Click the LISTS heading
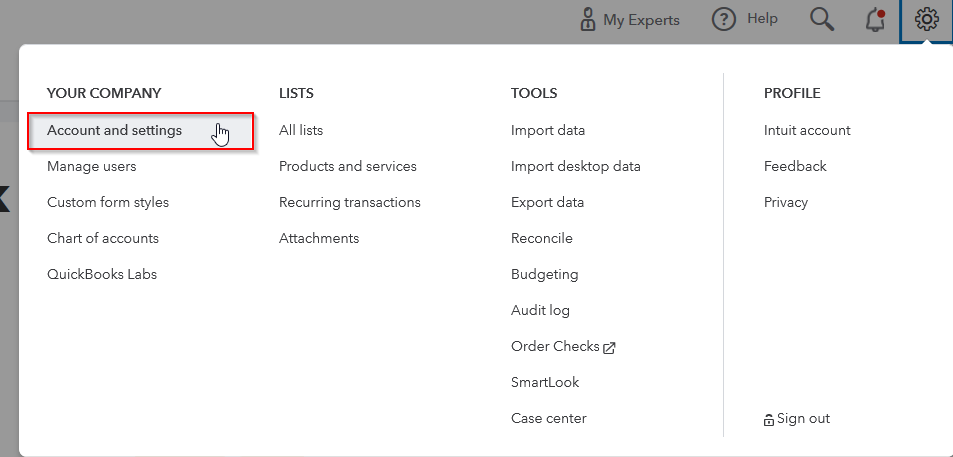This screenshot has height=457, width=953. (x=296, y=94)
